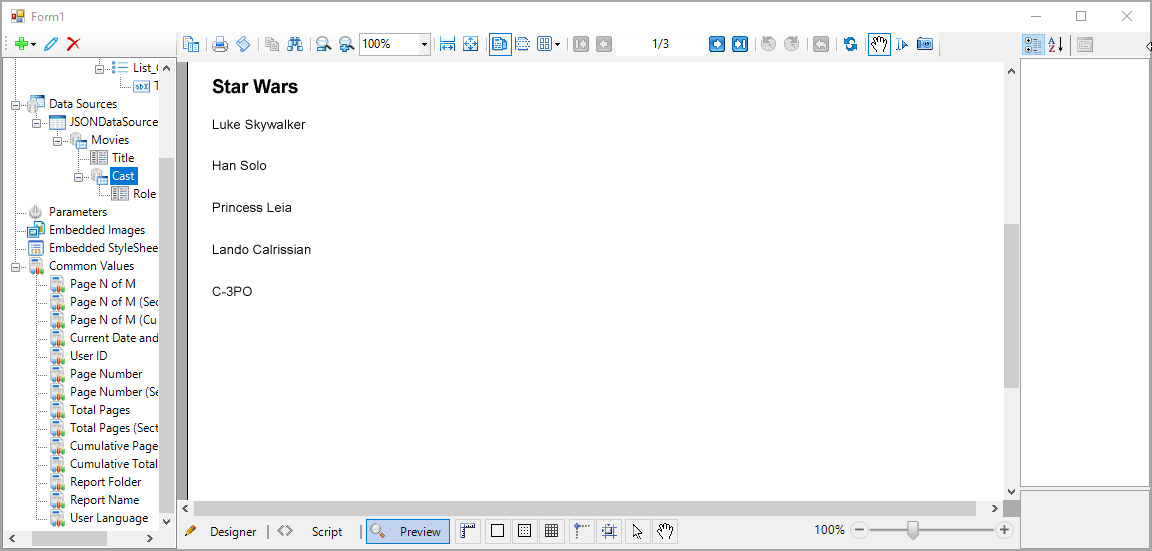Click the Fit Whole Page icon
1152x551 pixels.
(471, 44)
